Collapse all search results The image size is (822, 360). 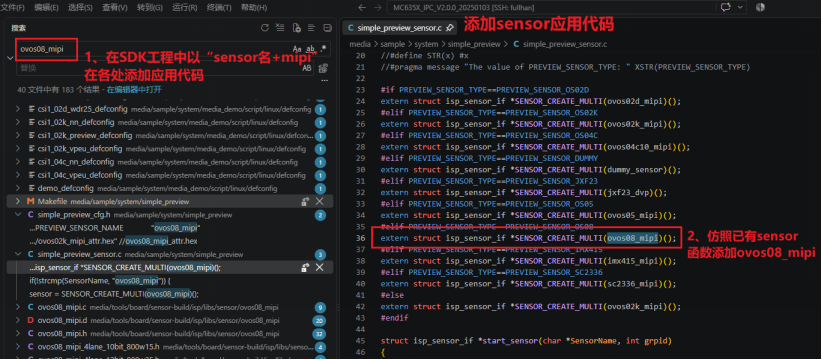coord(327,28)
